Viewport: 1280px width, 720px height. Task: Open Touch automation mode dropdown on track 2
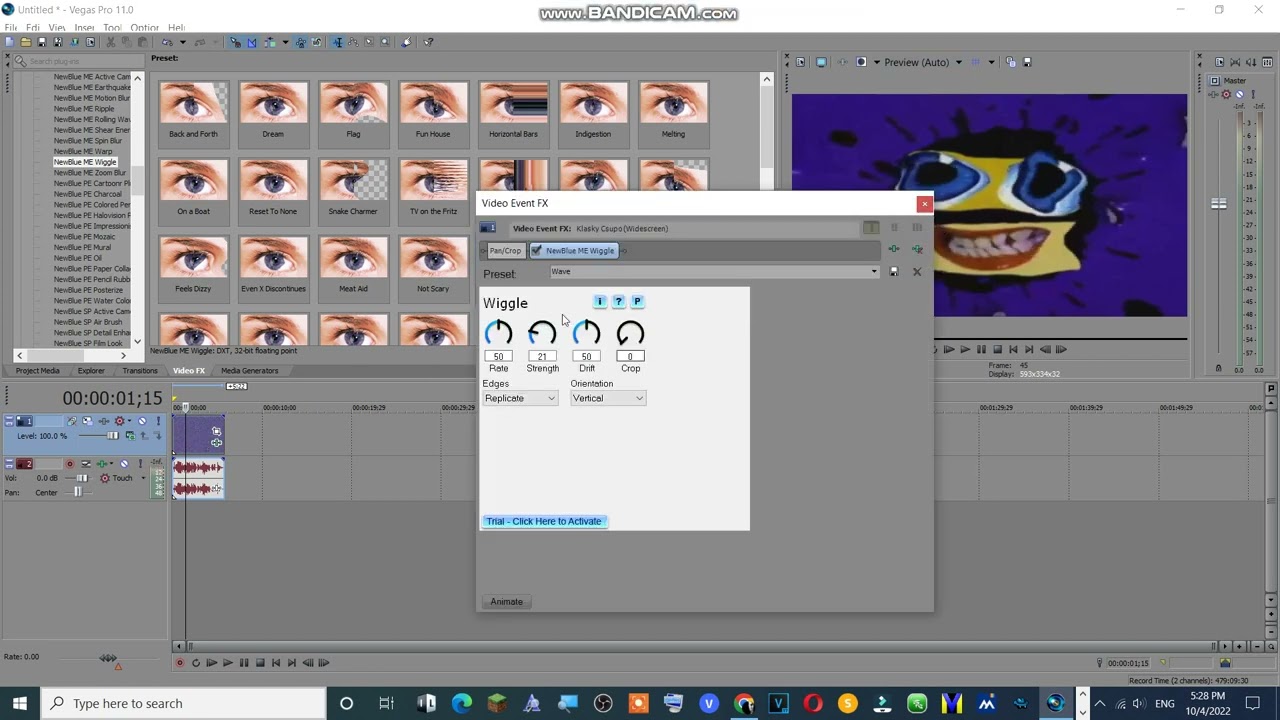(143, 478)
